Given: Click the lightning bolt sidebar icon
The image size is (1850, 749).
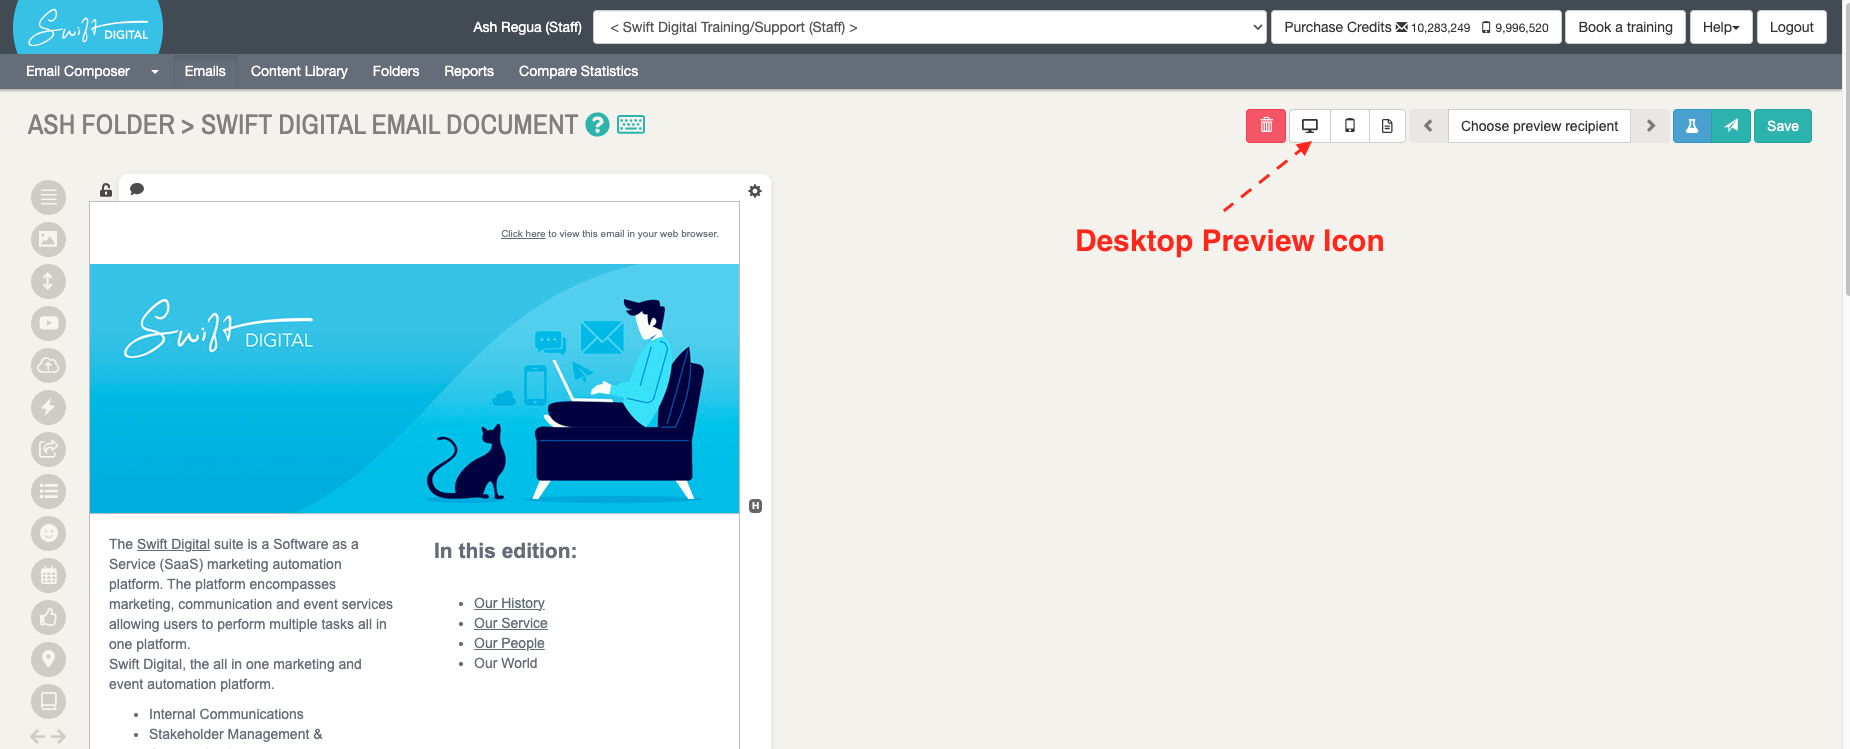Looking at the screenshot, I should point(48,407).
